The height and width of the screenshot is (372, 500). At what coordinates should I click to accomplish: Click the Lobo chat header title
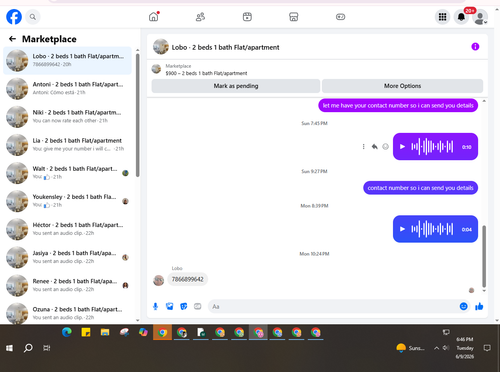tap(225, 47)
